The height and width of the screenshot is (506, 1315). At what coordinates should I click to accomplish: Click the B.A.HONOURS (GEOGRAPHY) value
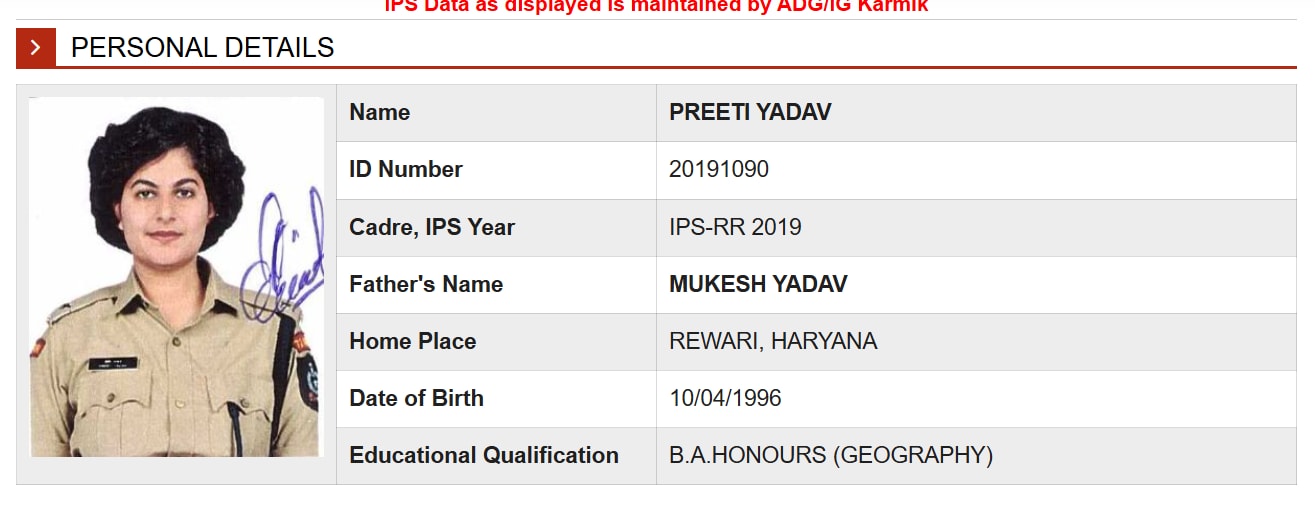click(831, 455)
